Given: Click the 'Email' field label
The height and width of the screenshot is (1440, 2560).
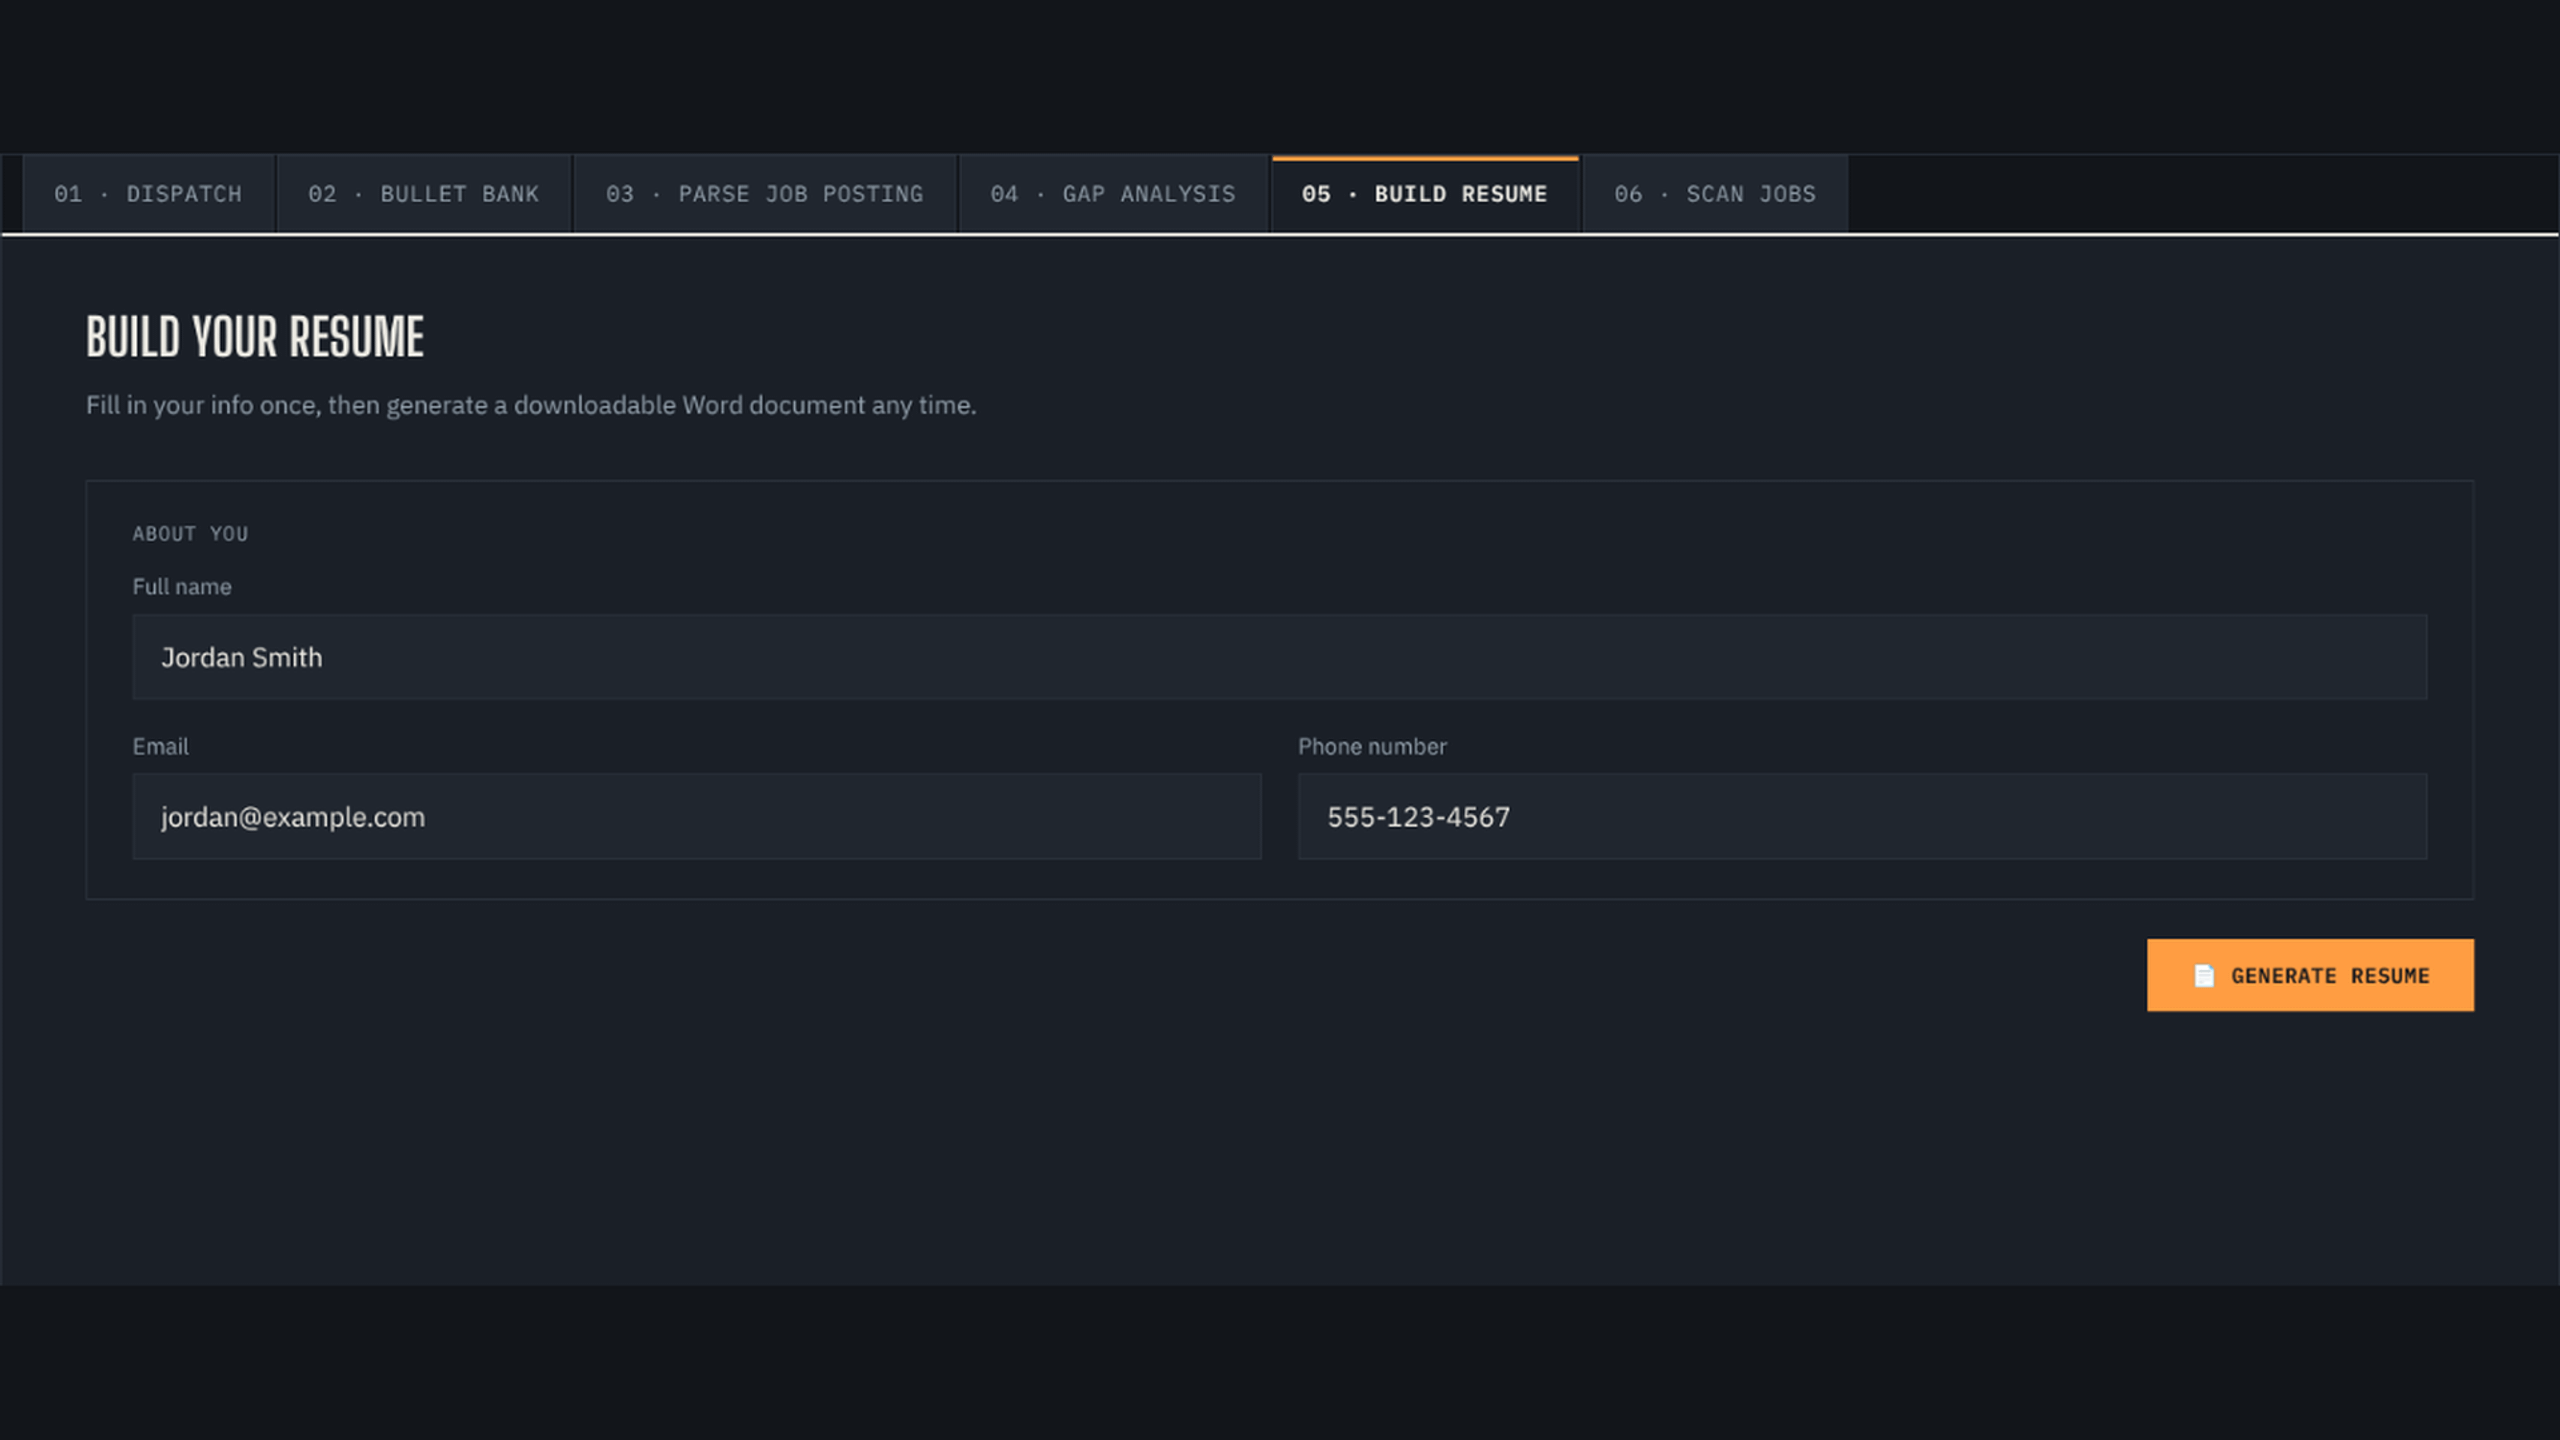Looking at the screenshot, I should click(x=160, y=747).
